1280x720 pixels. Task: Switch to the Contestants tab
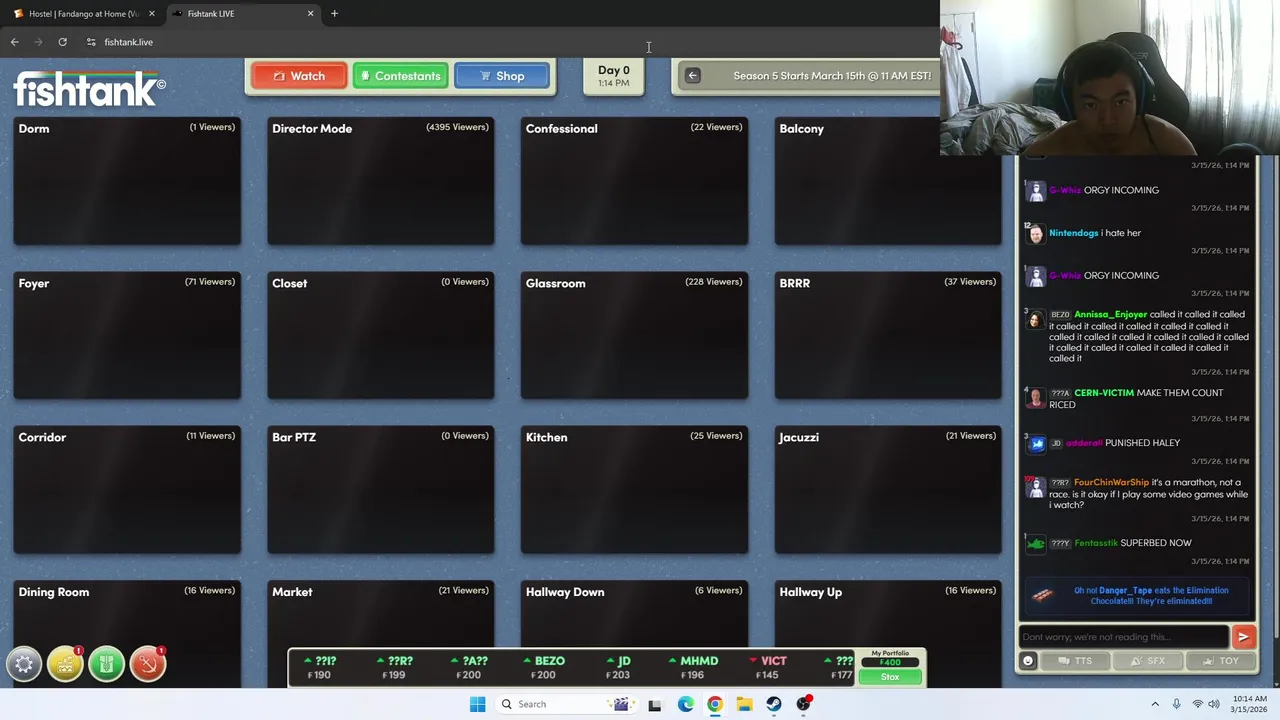point(400,76)
